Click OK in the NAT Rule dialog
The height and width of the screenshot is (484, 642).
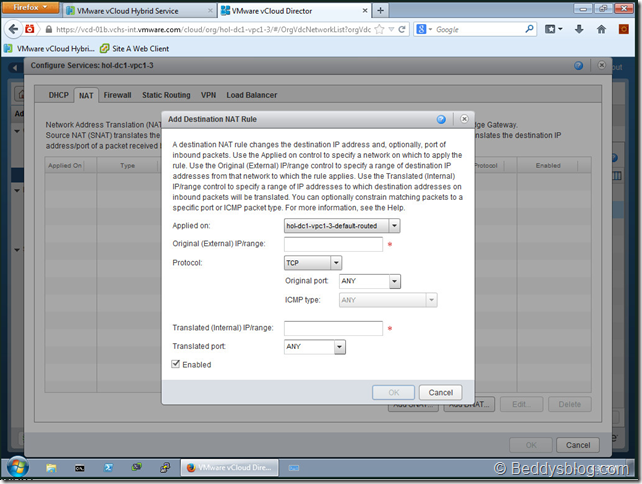(393, 392)
